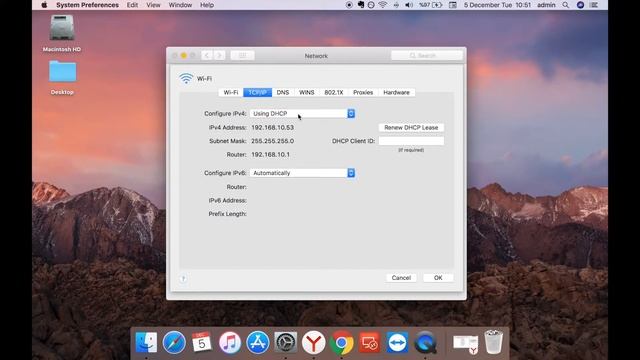Click the subnet mask value 255.255.255.0
The width and height of the screenshot is (640, 360).
pyautogui.click(x=272, y=141)
